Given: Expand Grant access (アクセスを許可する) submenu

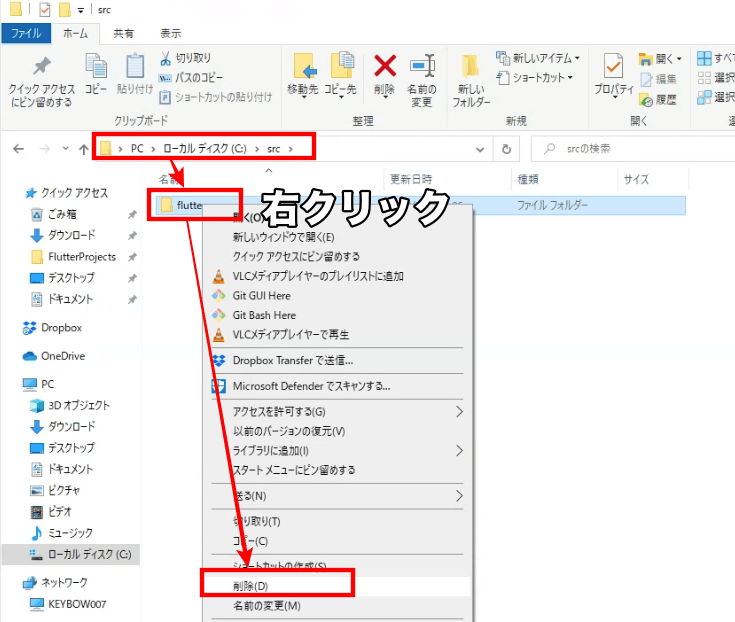Looking at the screenshot, I should click(459, 412).
